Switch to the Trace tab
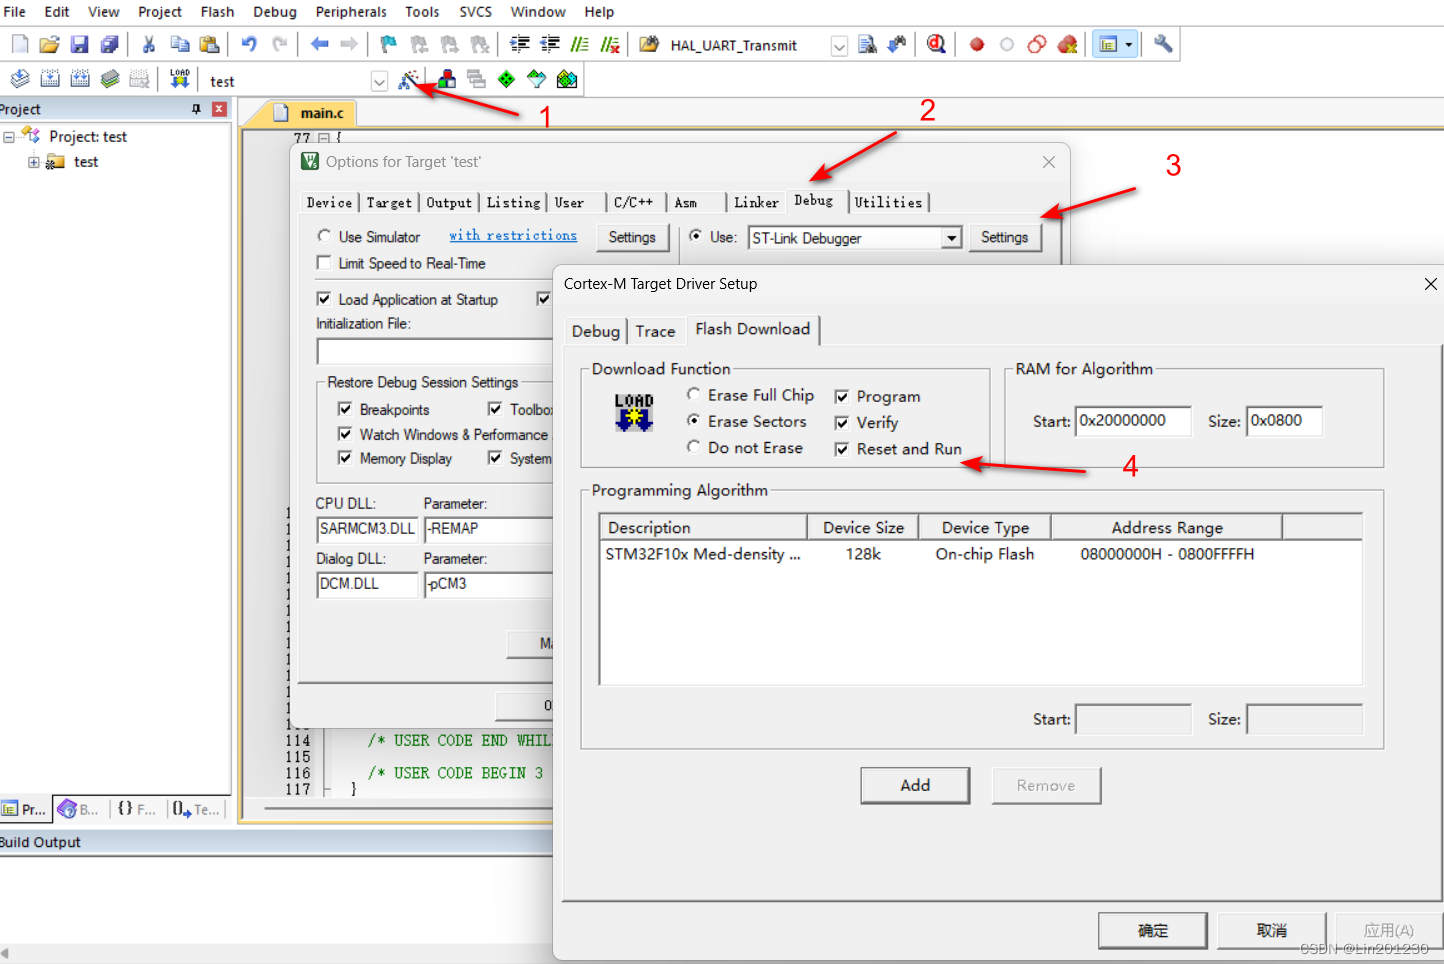This screenshot has height=964, width=1444. point(655,331)
